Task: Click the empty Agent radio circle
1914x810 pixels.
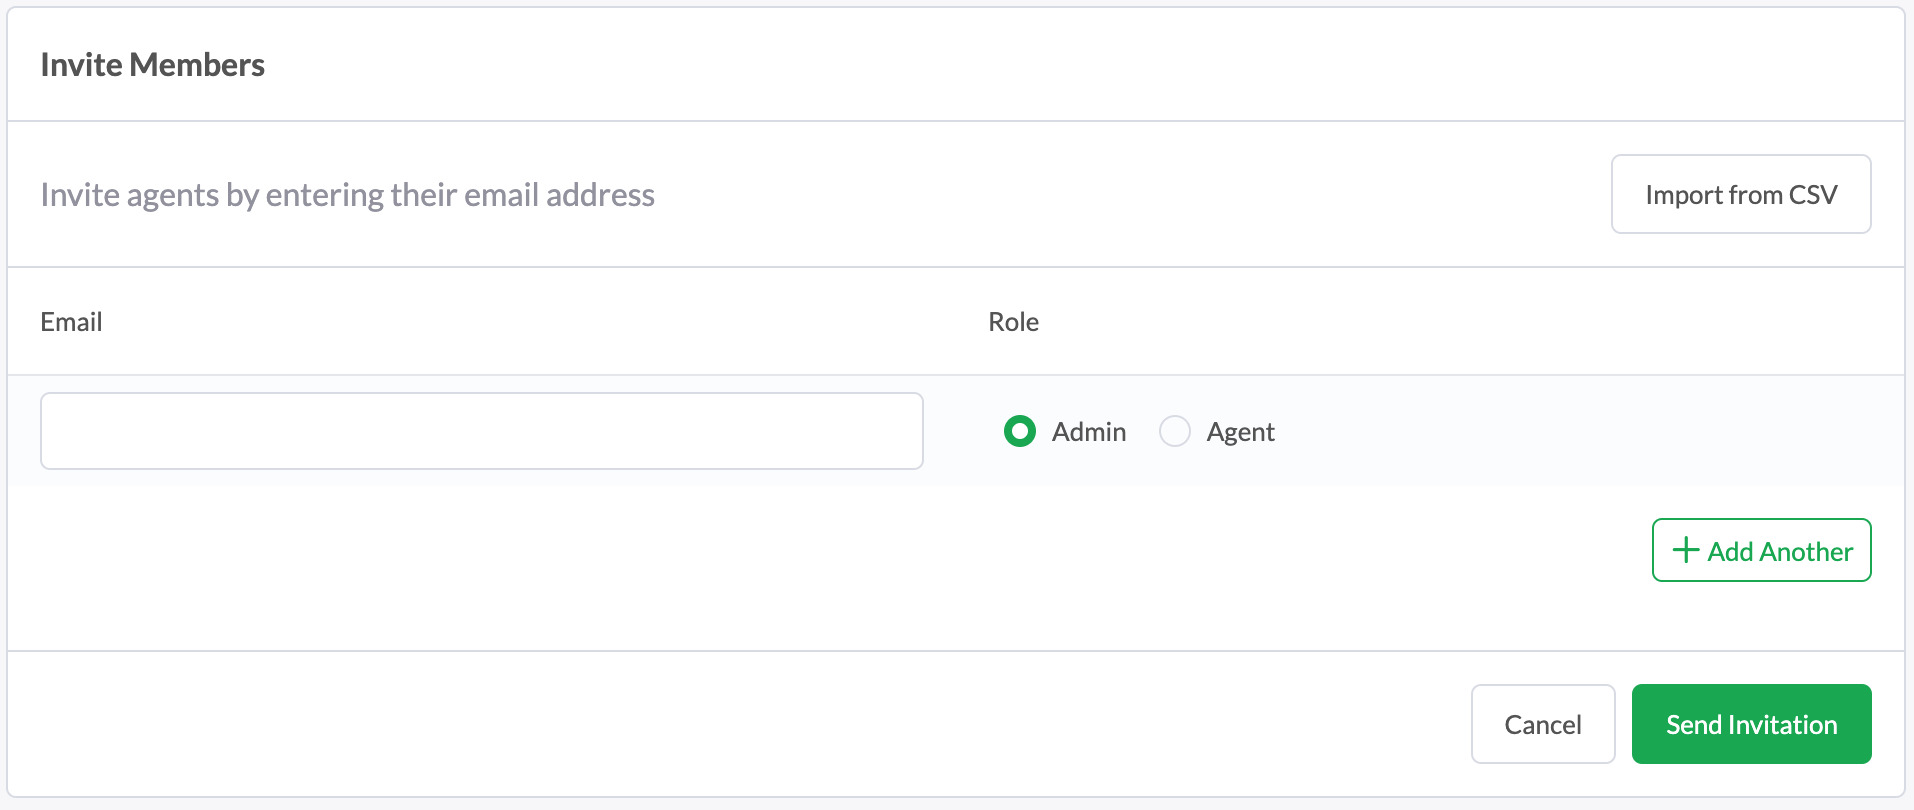Action: (x=1175, y=431)
